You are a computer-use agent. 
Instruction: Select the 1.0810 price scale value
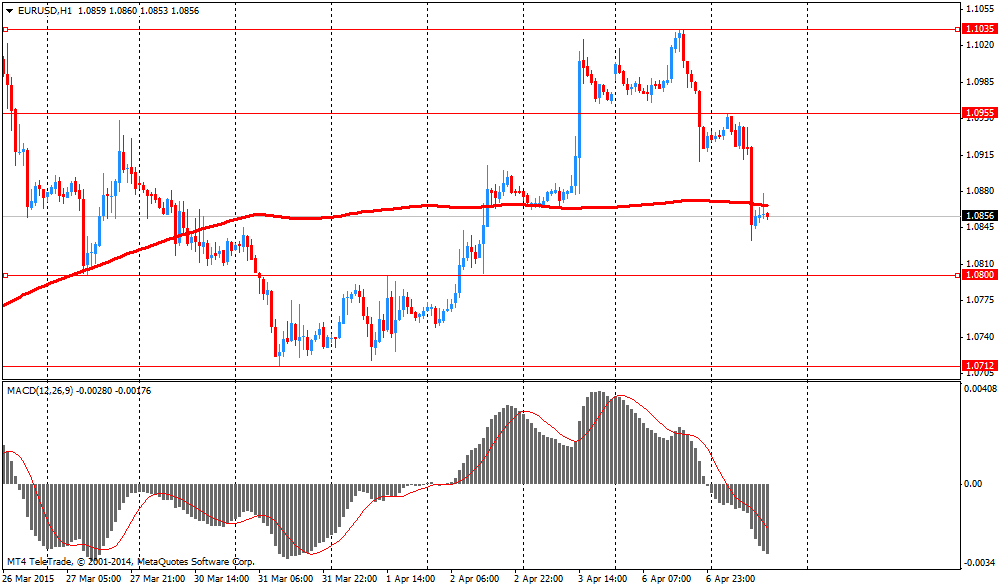(980, 263)
